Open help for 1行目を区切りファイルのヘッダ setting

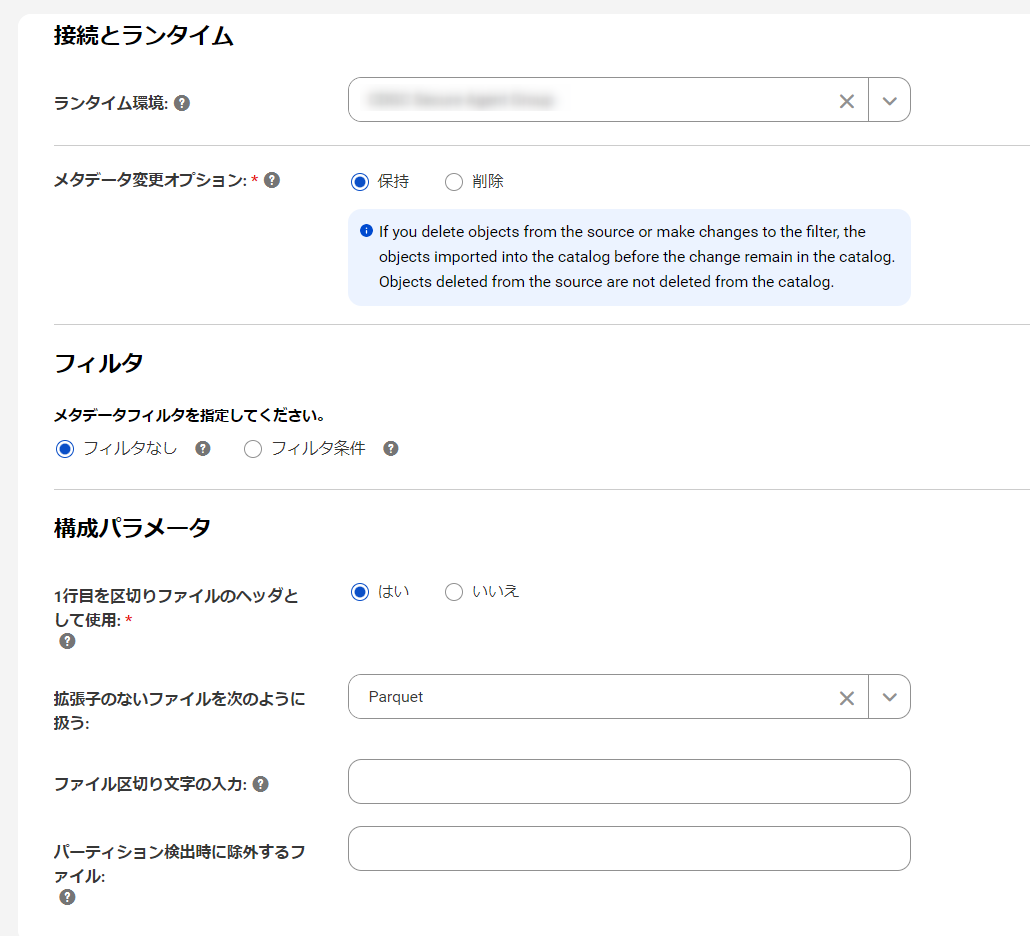pyautogui.click(x=67, y=641)
